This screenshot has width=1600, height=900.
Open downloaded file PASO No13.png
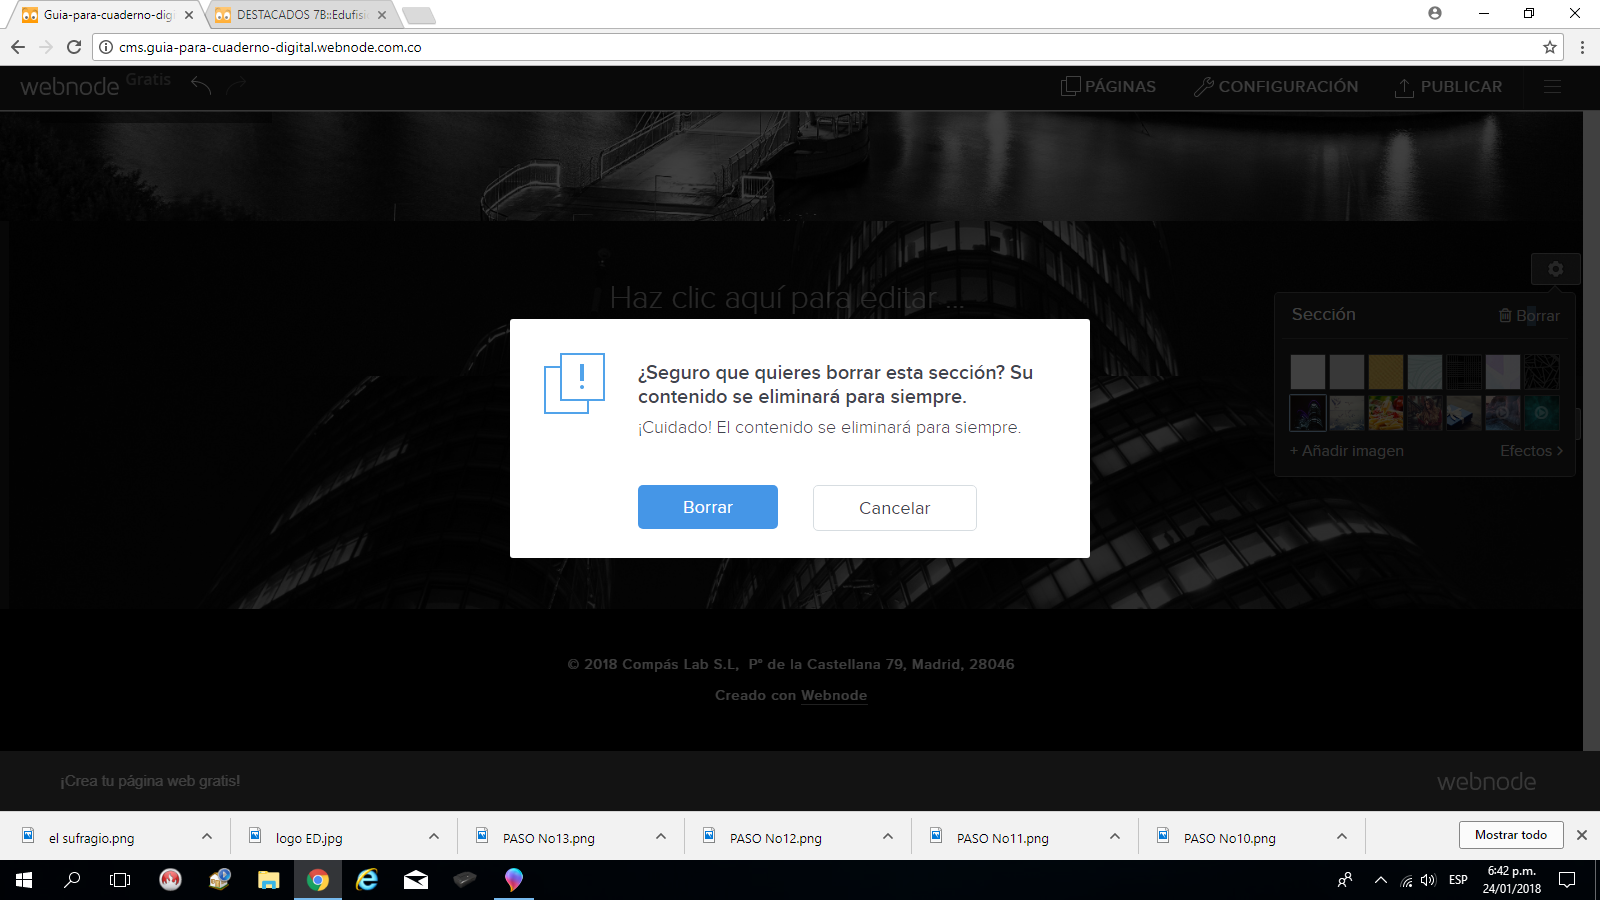tap(549, 838)
